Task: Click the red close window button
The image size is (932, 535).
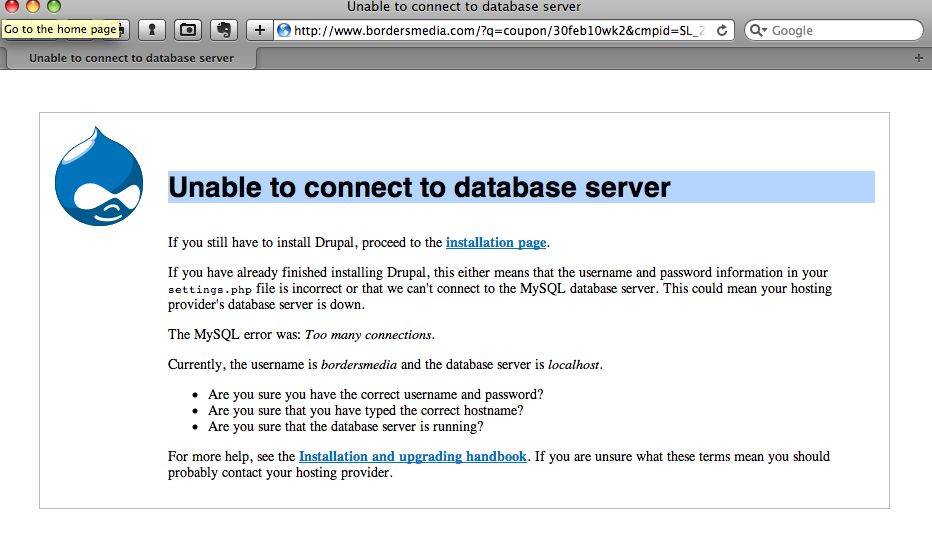Action: coord(12,6)
